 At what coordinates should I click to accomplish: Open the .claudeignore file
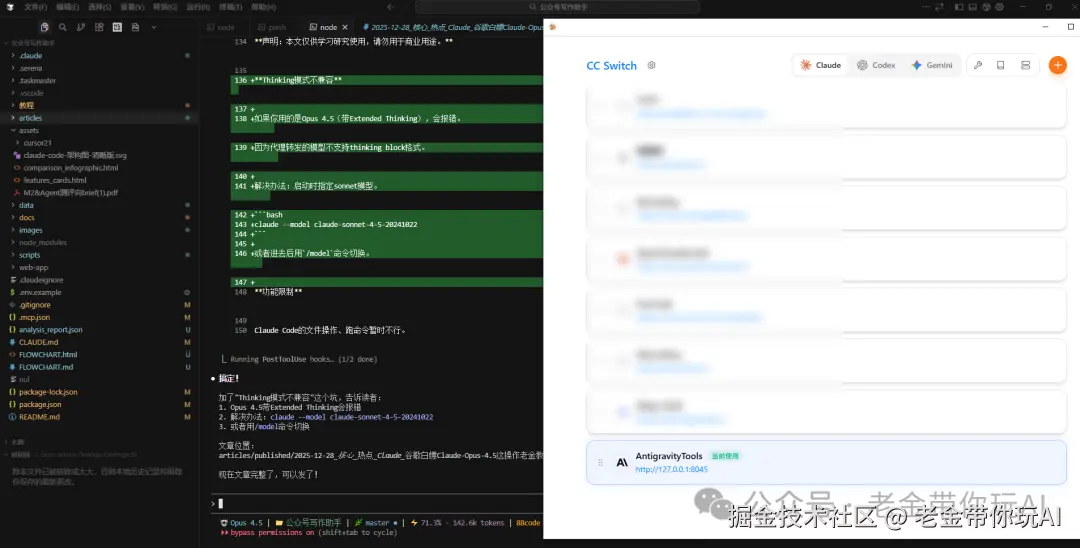coord(41,280)
